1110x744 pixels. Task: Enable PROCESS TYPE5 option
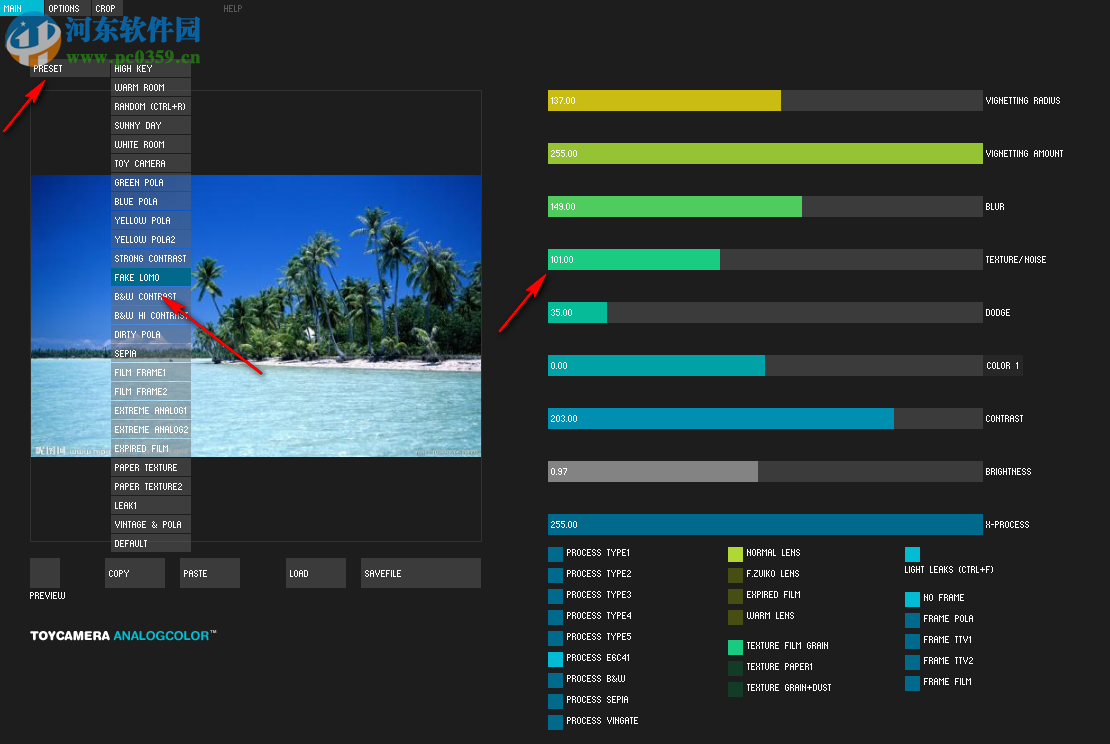[556, 638]
